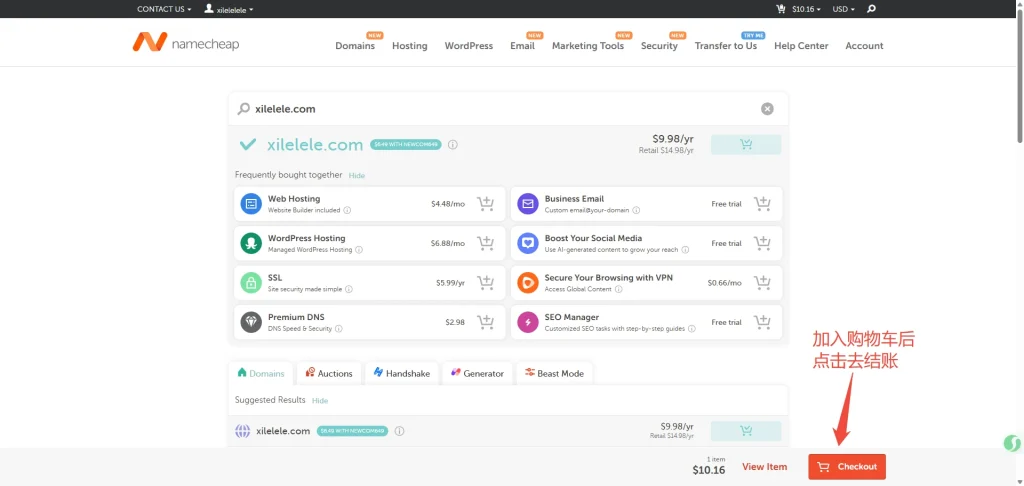1024x486 pixels.
Task: Click the Boost Your Social Media icon
Action: pos(528,243)
